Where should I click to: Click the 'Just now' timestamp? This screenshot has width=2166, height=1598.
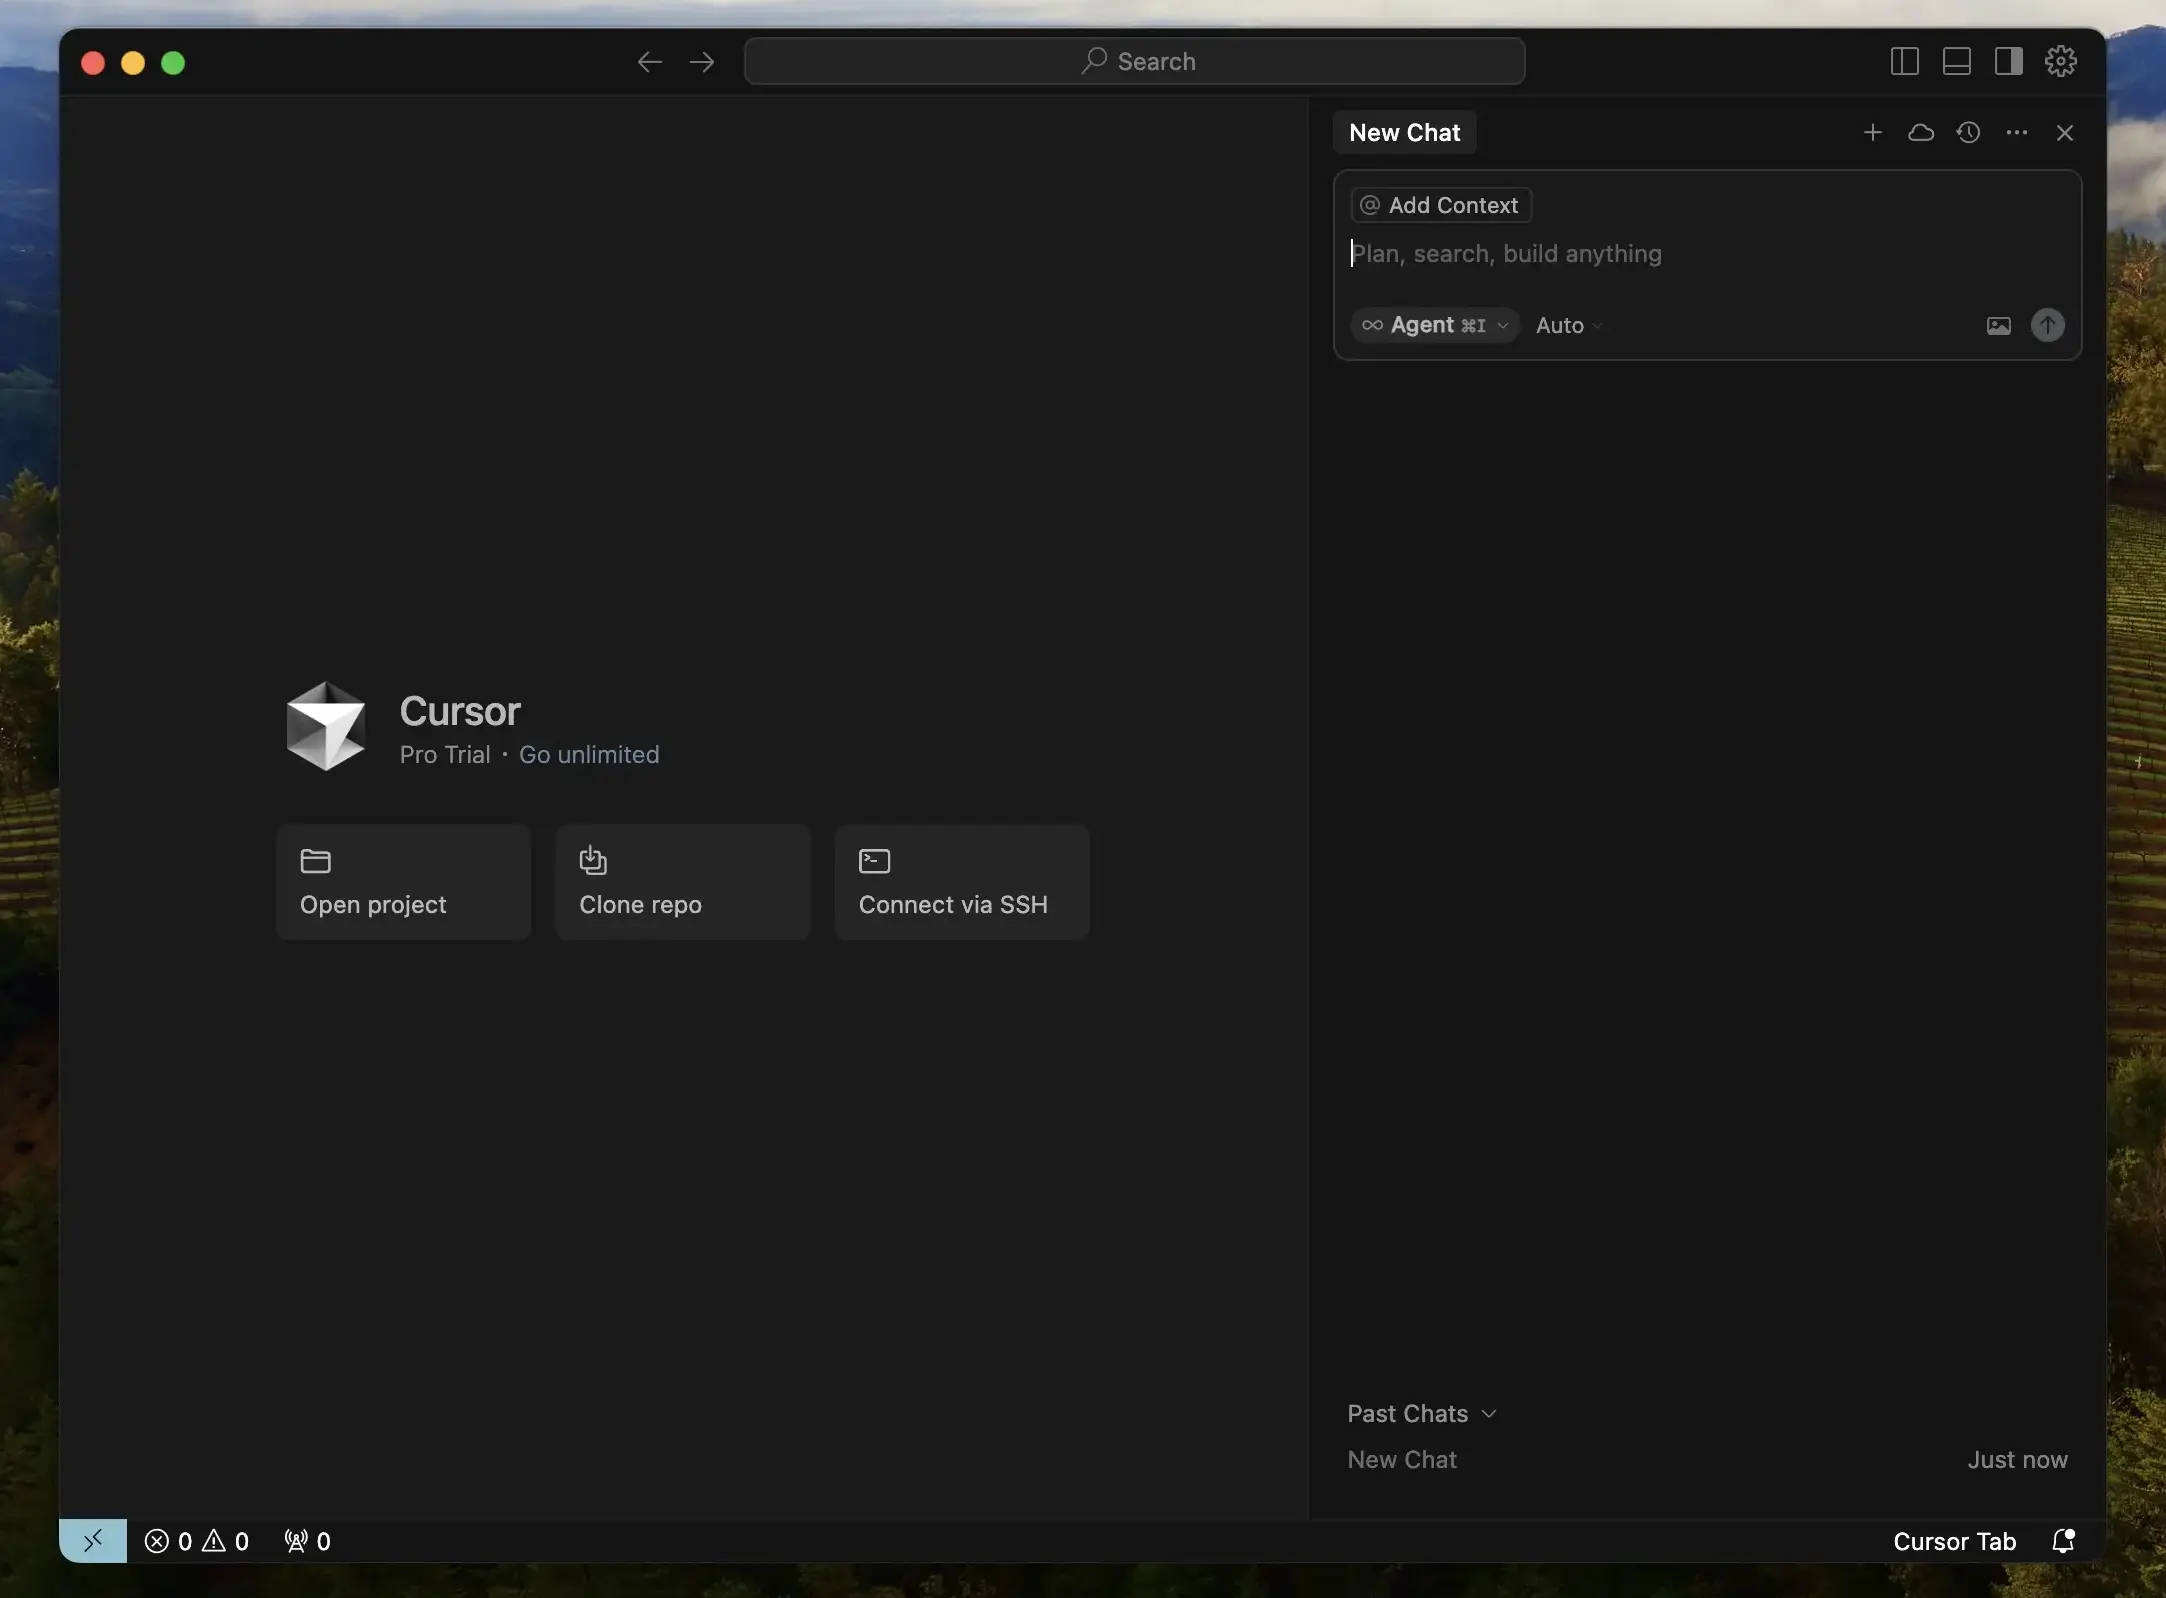point(2017,1460)
